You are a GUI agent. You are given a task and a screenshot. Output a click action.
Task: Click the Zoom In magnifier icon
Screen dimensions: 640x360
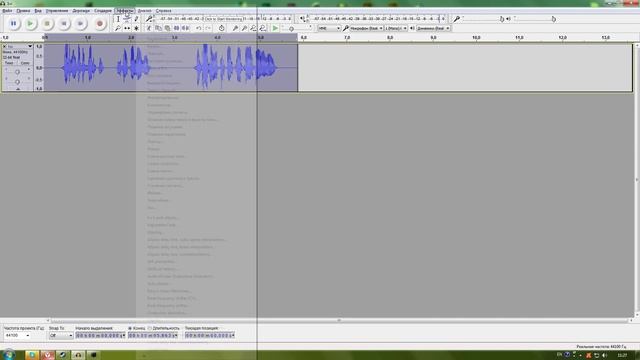point(235,28)
